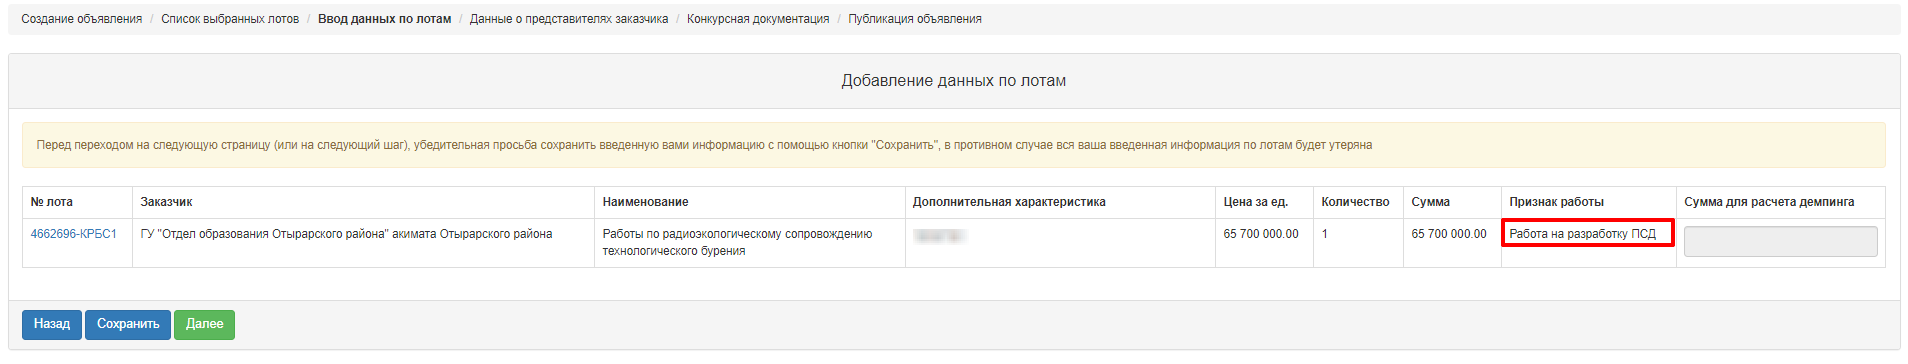Proceed with the green Далее button

(x=204, y=324)
